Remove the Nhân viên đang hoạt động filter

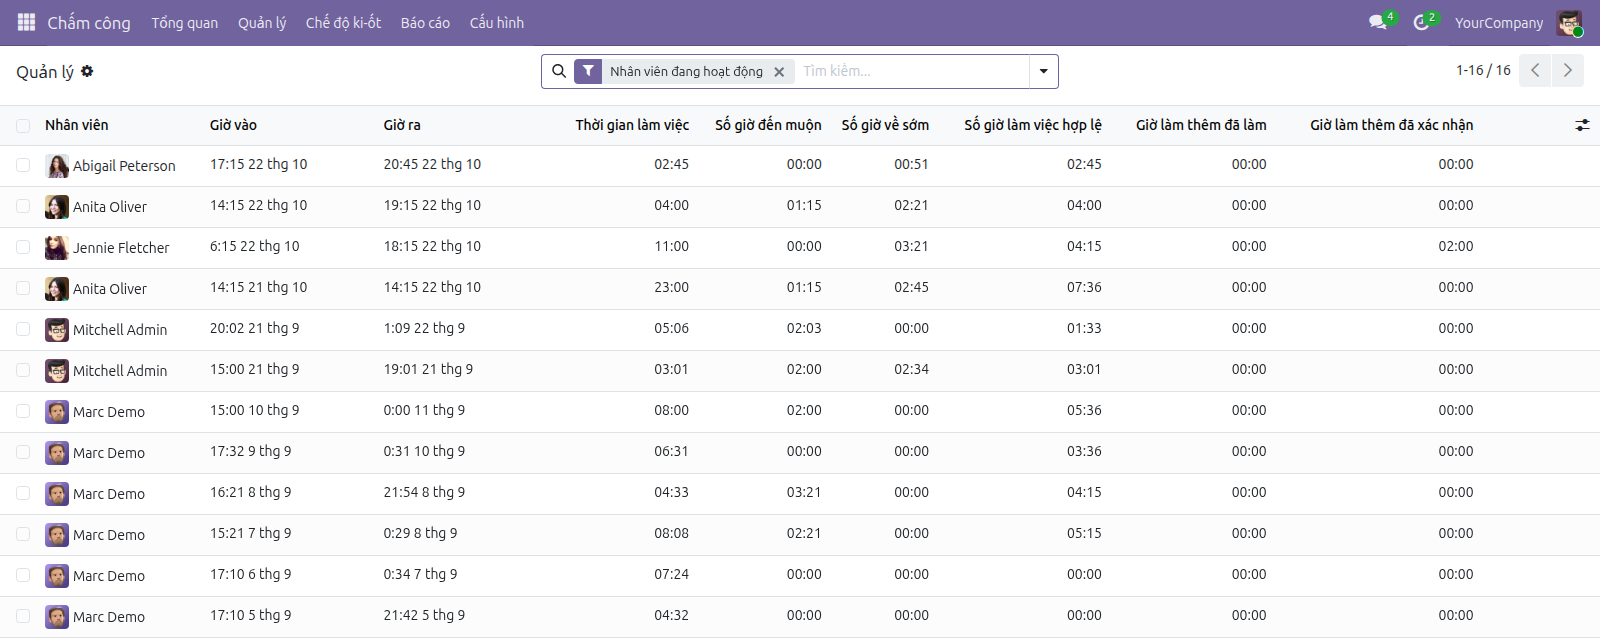tap(779, 72)
